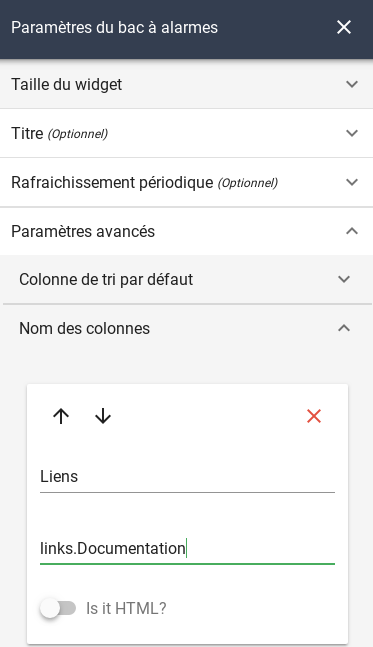Click the chevron next to Taille du widget
This screenshot has width=373, height=647.
[352, 84]
